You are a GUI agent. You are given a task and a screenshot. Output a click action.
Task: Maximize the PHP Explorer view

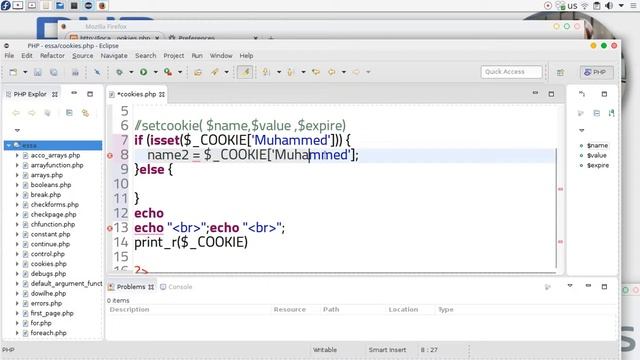coord(90,94)
